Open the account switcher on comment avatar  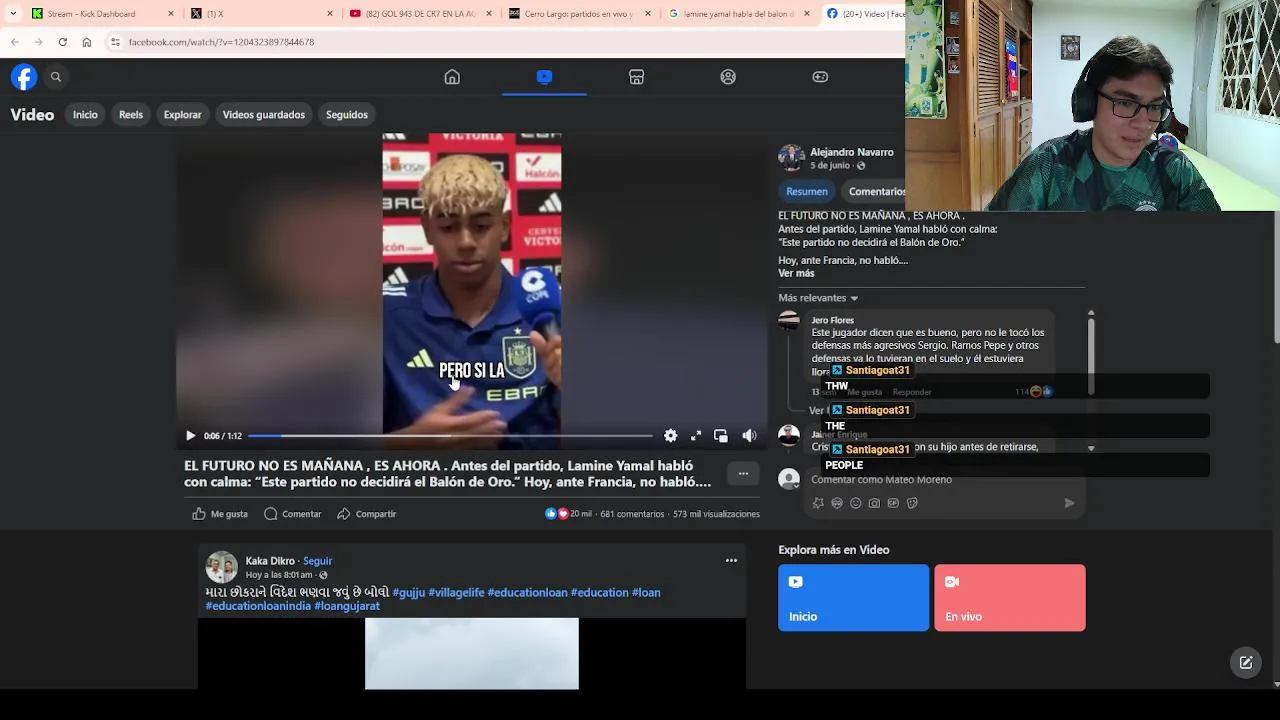click(x=789, y=479)
